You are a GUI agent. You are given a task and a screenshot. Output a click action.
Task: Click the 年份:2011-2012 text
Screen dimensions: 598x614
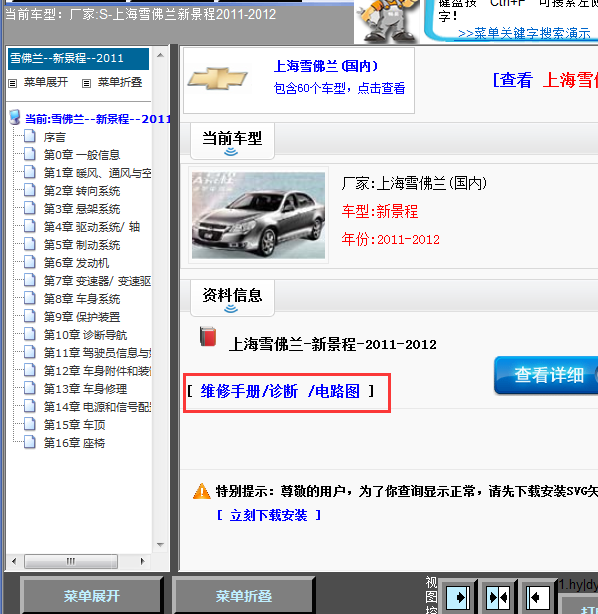[x=390, y=239]
